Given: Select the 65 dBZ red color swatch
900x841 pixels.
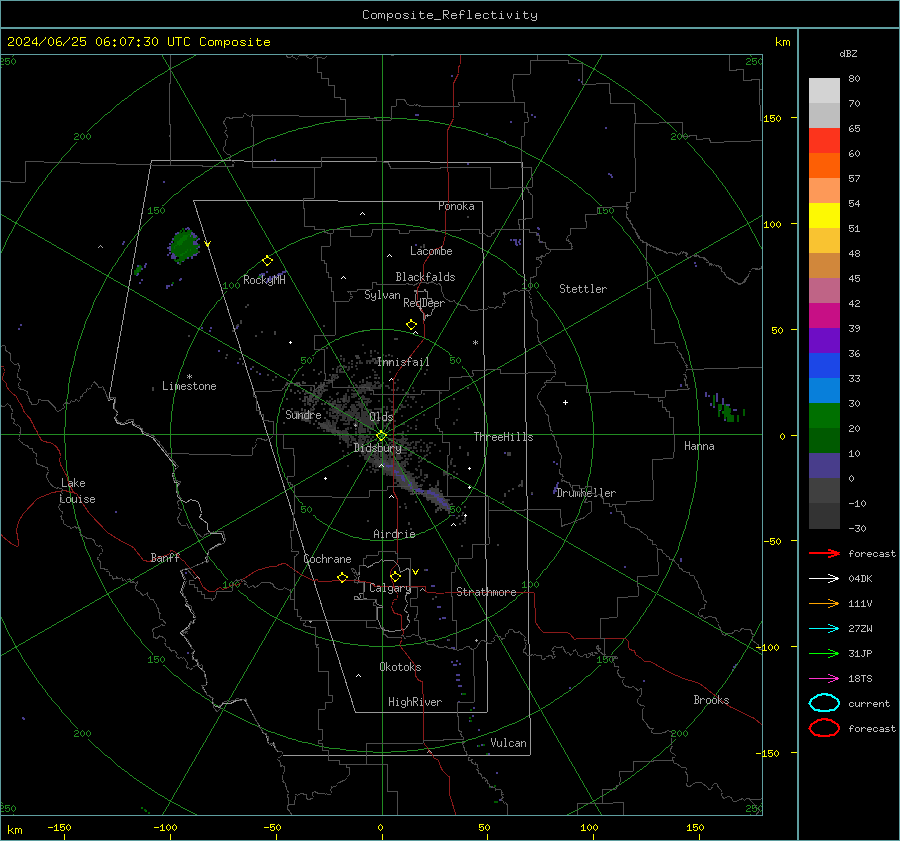Looking at the screenshot, I should [824, 140].
